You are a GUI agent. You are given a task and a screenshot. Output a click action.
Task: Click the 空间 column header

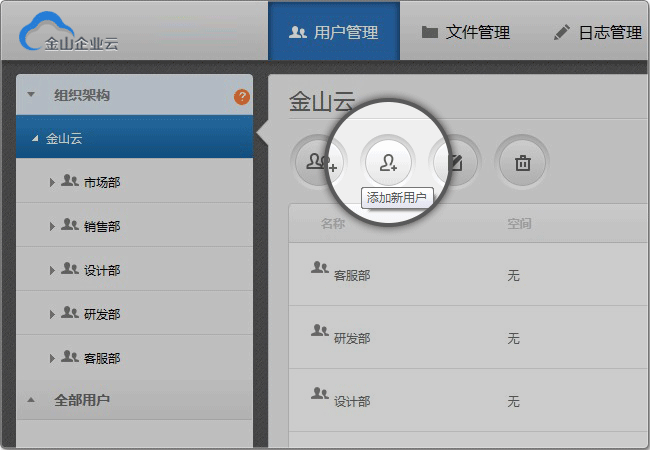pos(519,224)
